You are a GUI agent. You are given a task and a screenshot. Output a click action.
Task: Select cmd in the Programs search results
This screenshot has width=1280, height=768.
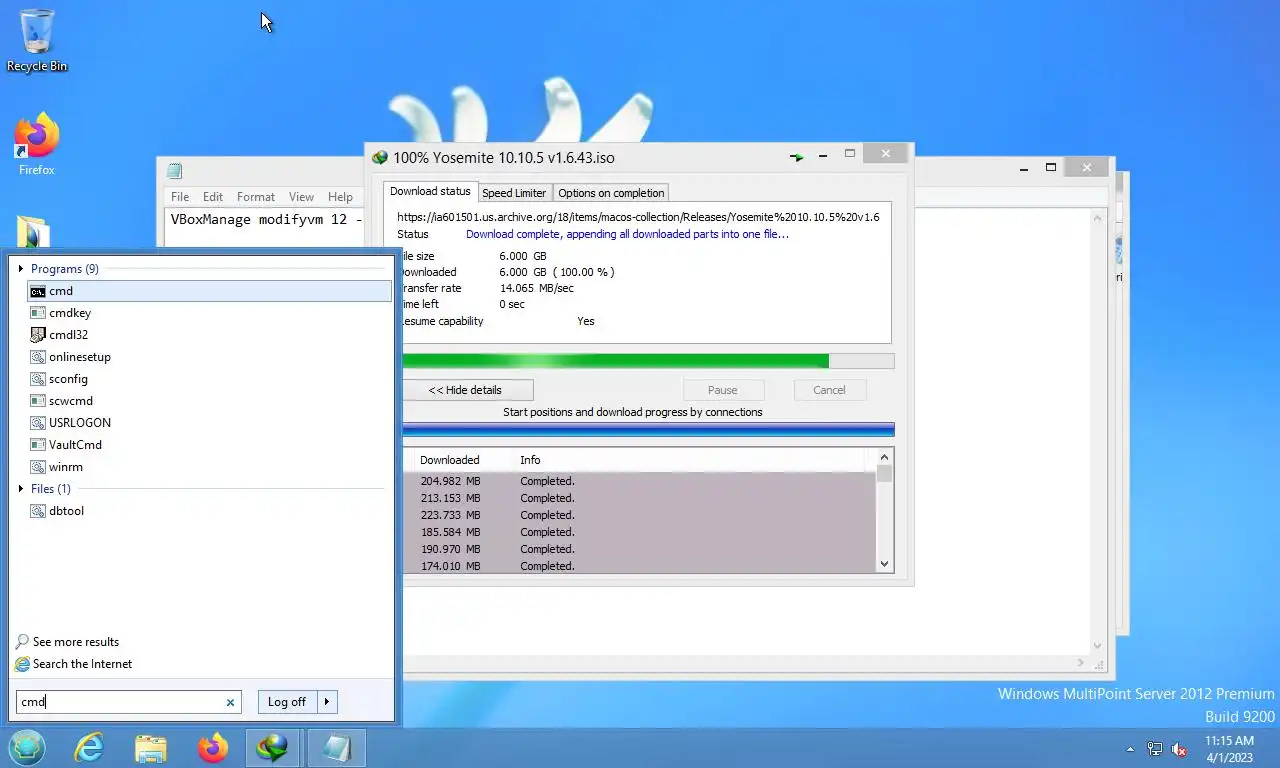[210, 291]
